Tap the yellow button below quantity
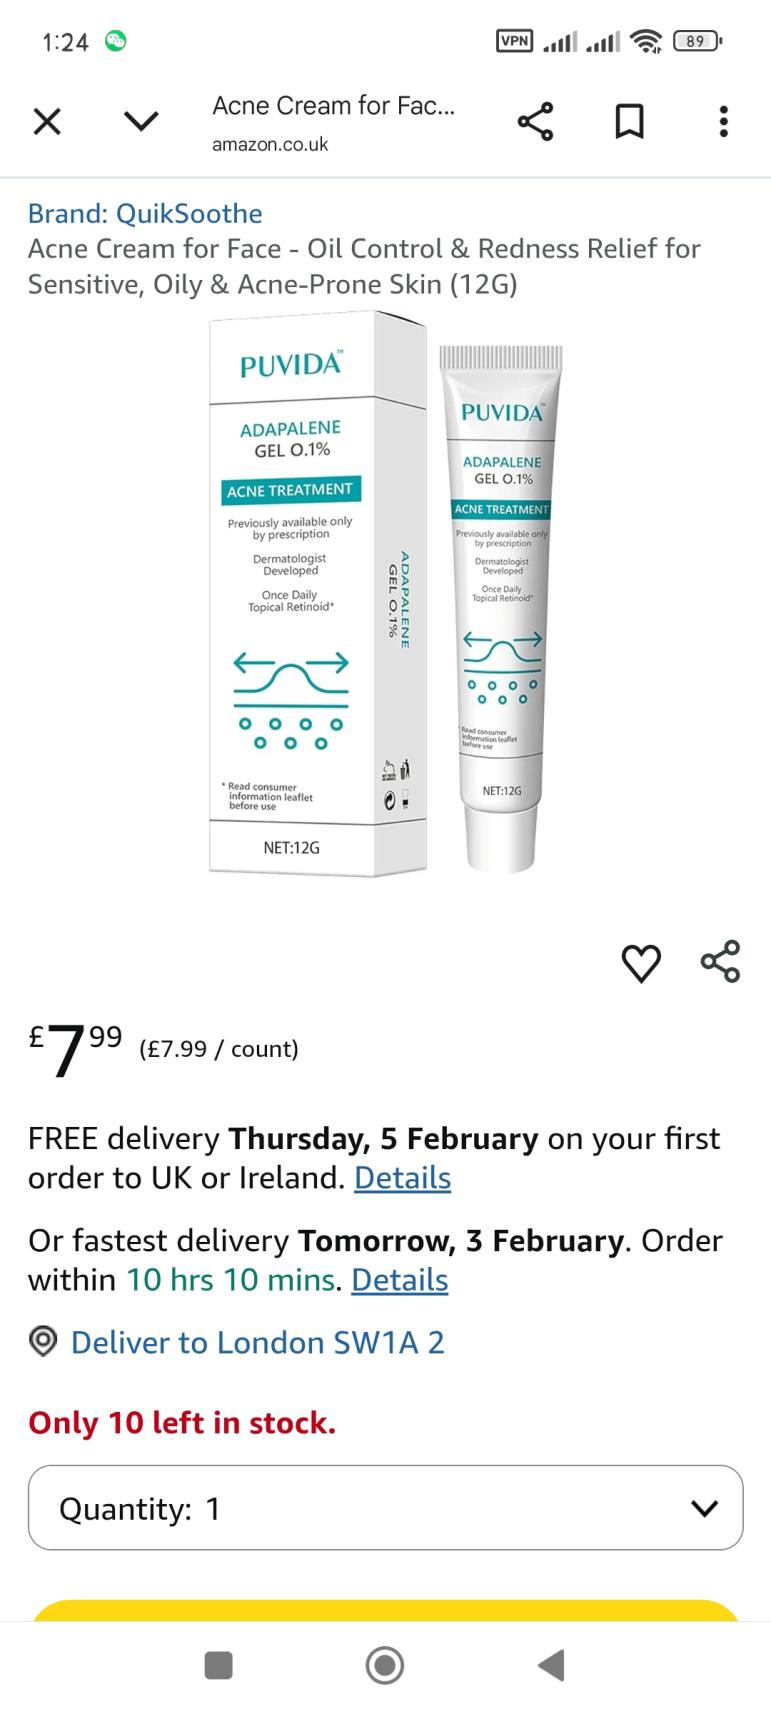 (x=385, y=1610)
